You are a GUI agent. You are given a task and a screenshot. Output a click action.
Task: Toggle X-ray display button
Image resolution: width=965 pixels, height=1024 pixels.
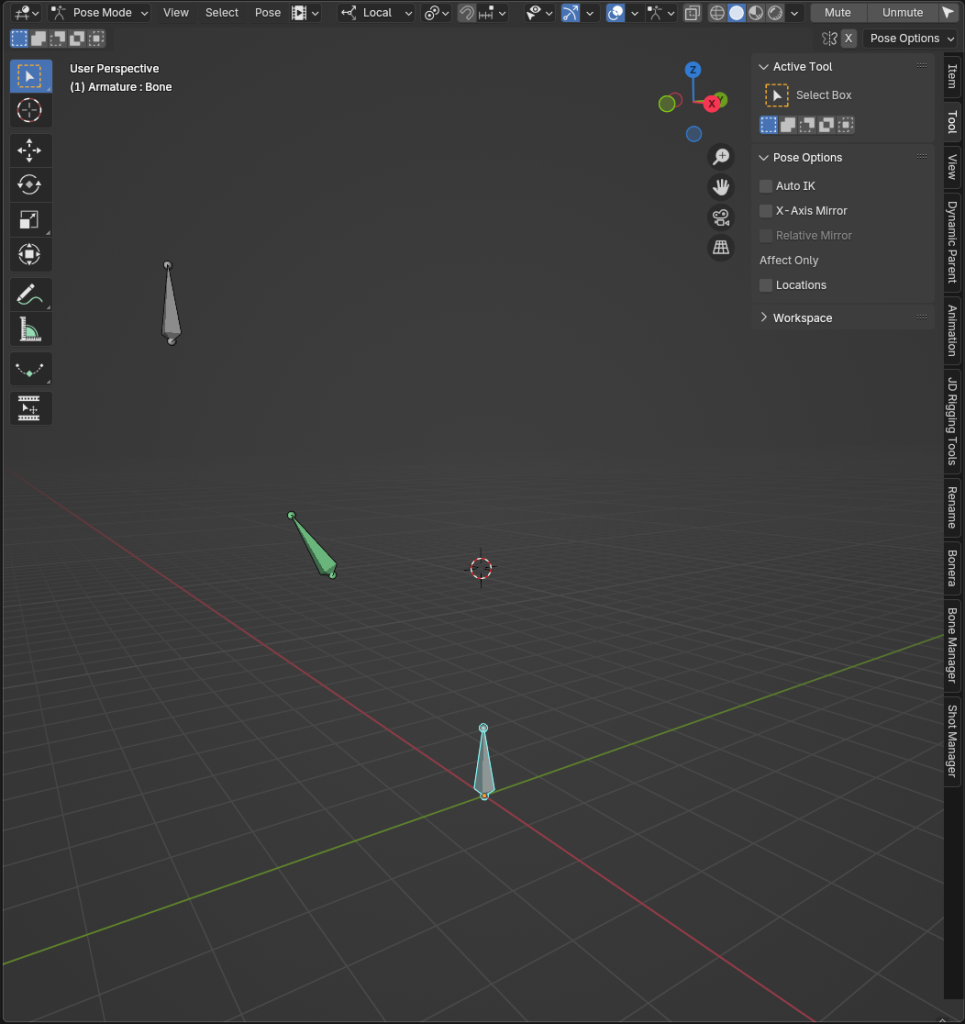click(x=692, y=12)
